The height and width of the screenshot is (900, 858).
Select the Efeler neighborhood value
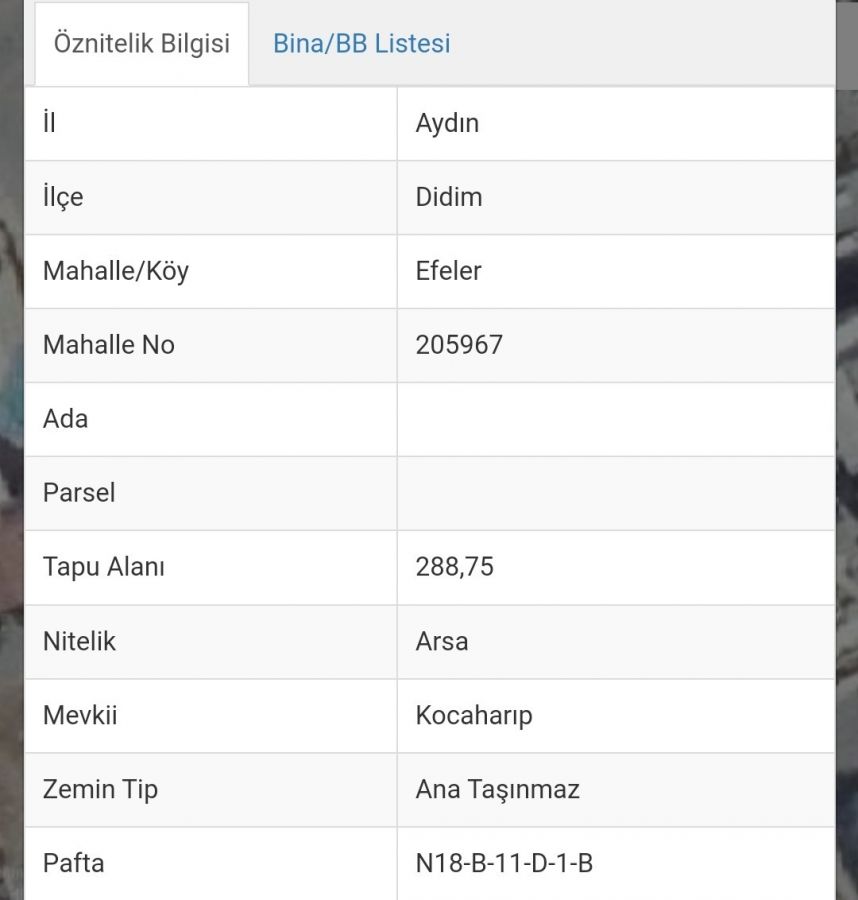coord(448,271)
